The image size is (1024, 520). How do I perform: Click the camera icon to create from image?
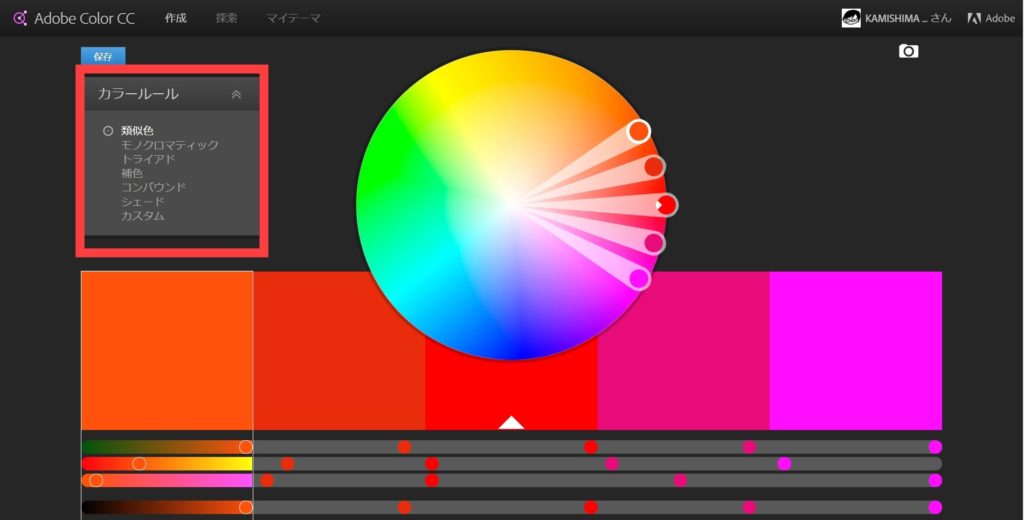(908, 51)
